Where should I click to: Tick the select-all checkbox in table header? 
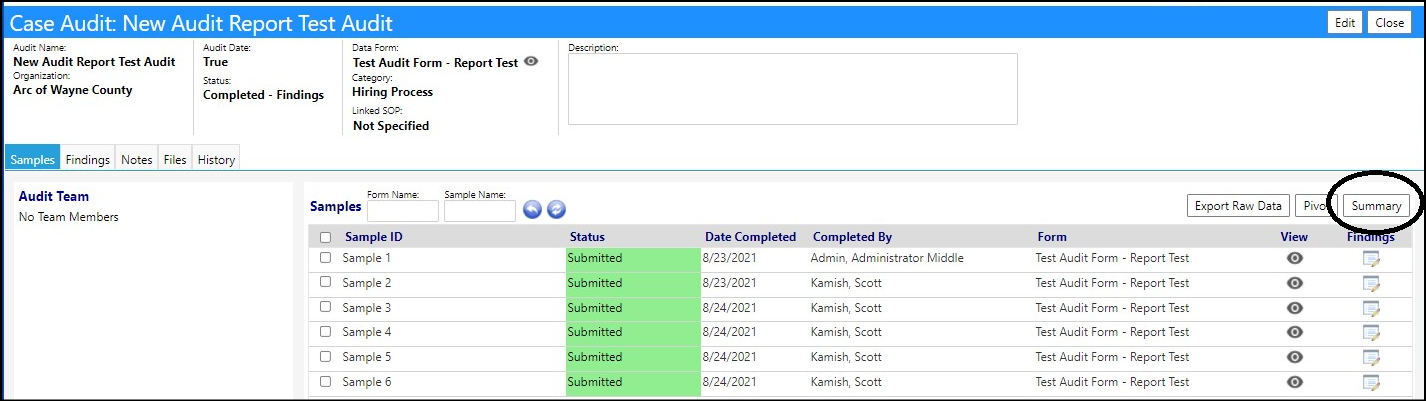click(325, 238)
